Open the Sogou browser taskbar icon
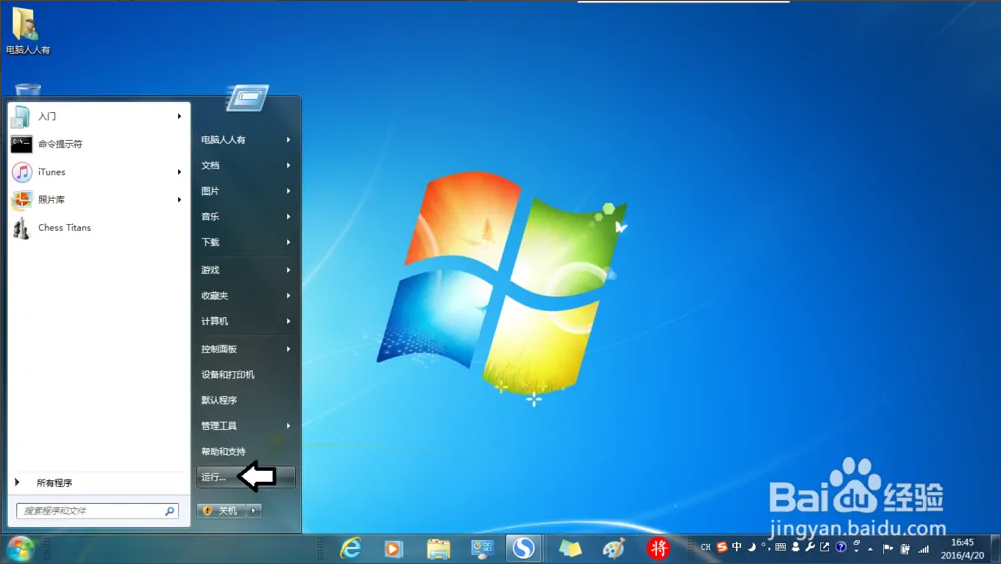 (x=523, y=548)
